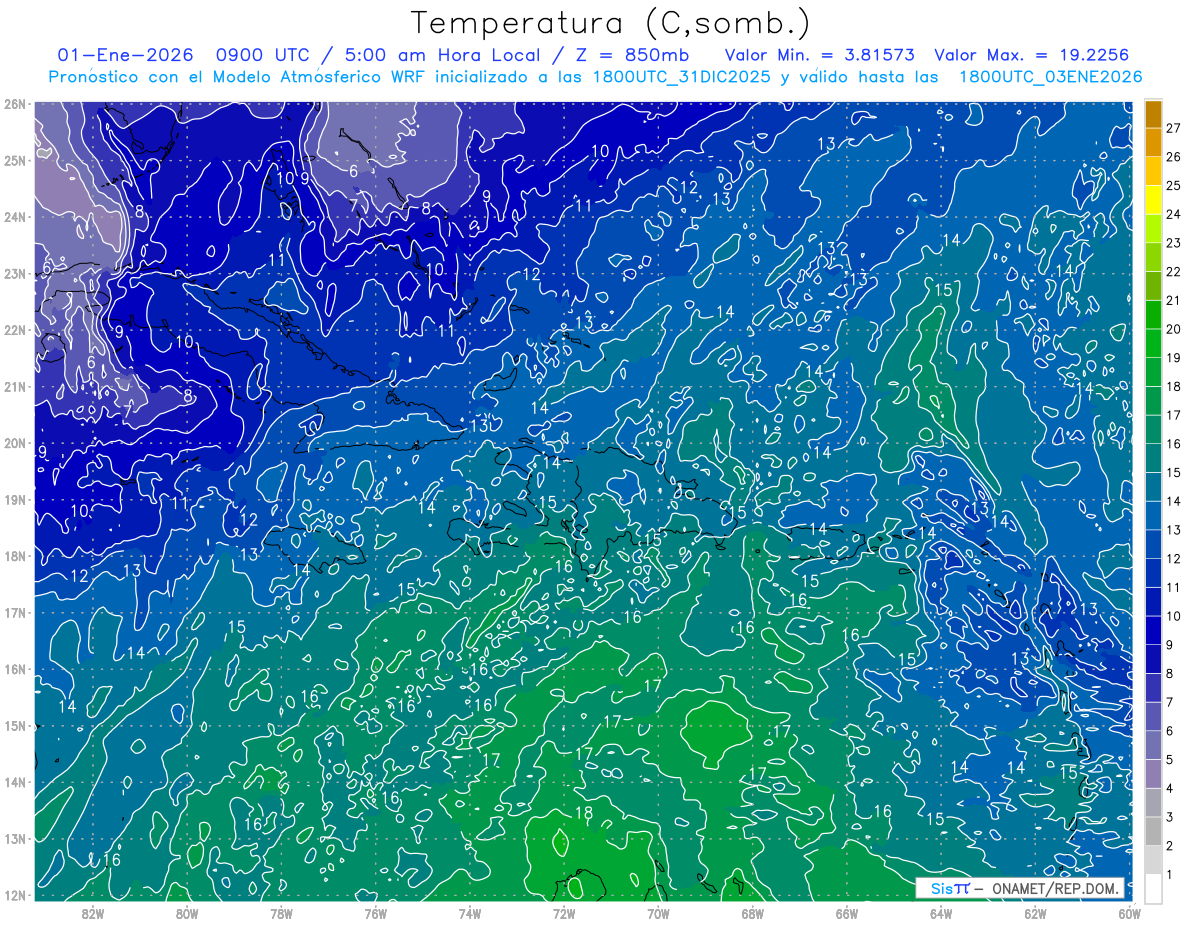This screenshot has width=1200, height=927.
Task: Click the '13N' latitude axis label
Action: (14, 838)
